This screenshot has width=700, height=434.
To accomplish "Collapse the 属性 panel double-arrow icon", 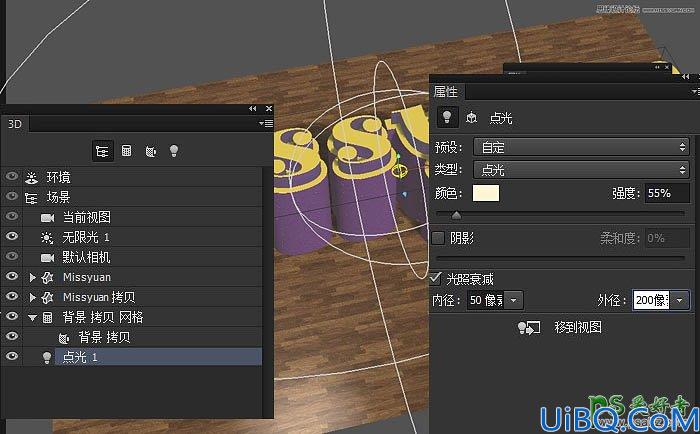I will point(685,77).
